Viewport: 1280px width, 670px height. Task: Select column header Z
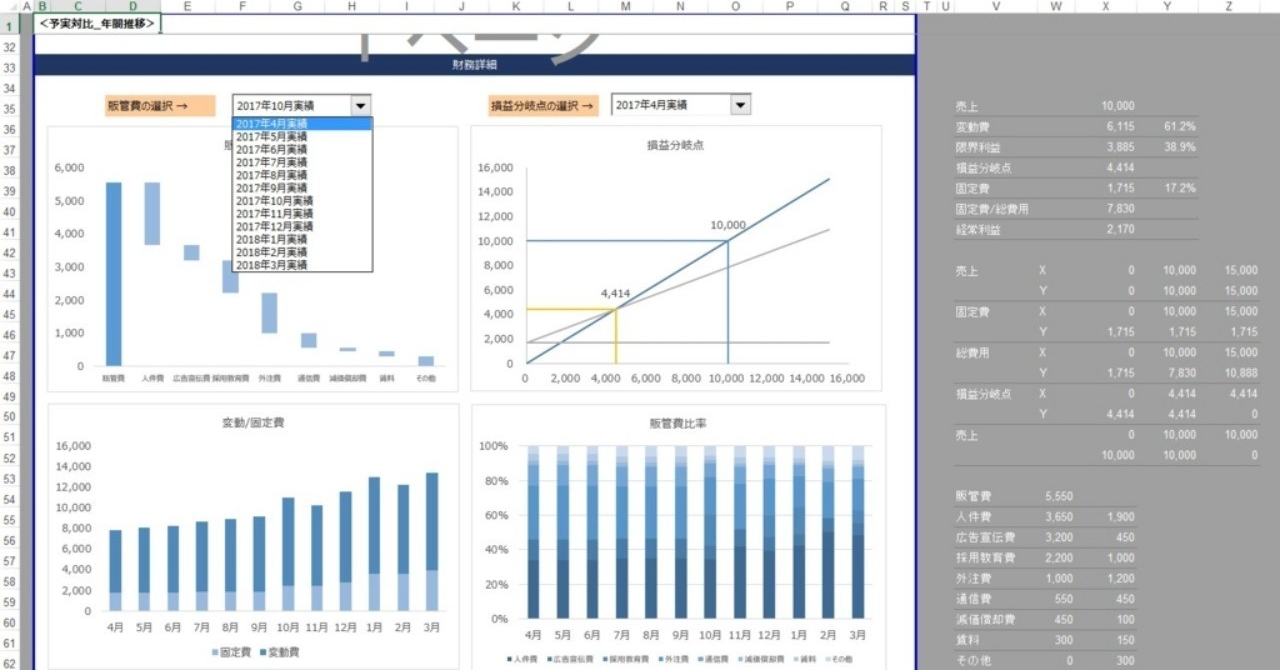point(1229,7)
